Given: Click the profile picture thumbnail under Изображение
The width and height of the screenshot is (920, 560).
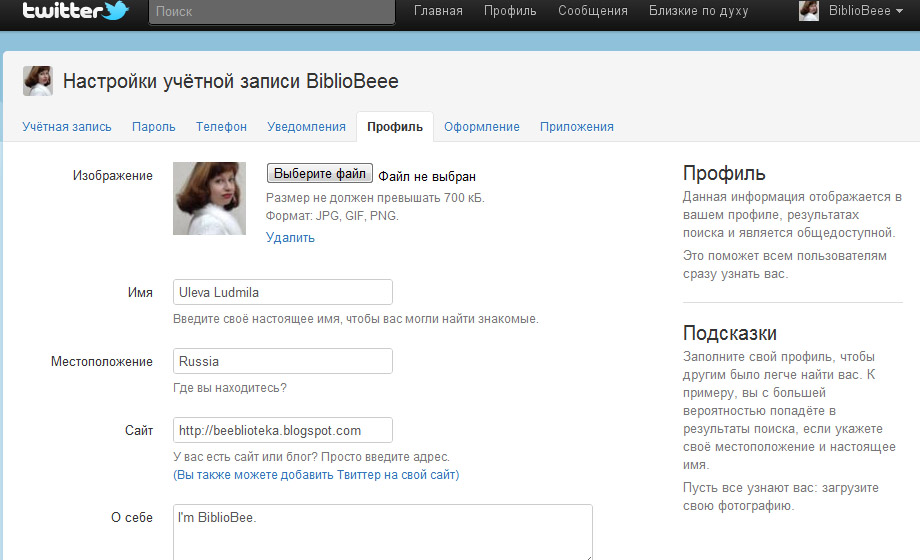Looking at the screenshot, I should 209,198.
